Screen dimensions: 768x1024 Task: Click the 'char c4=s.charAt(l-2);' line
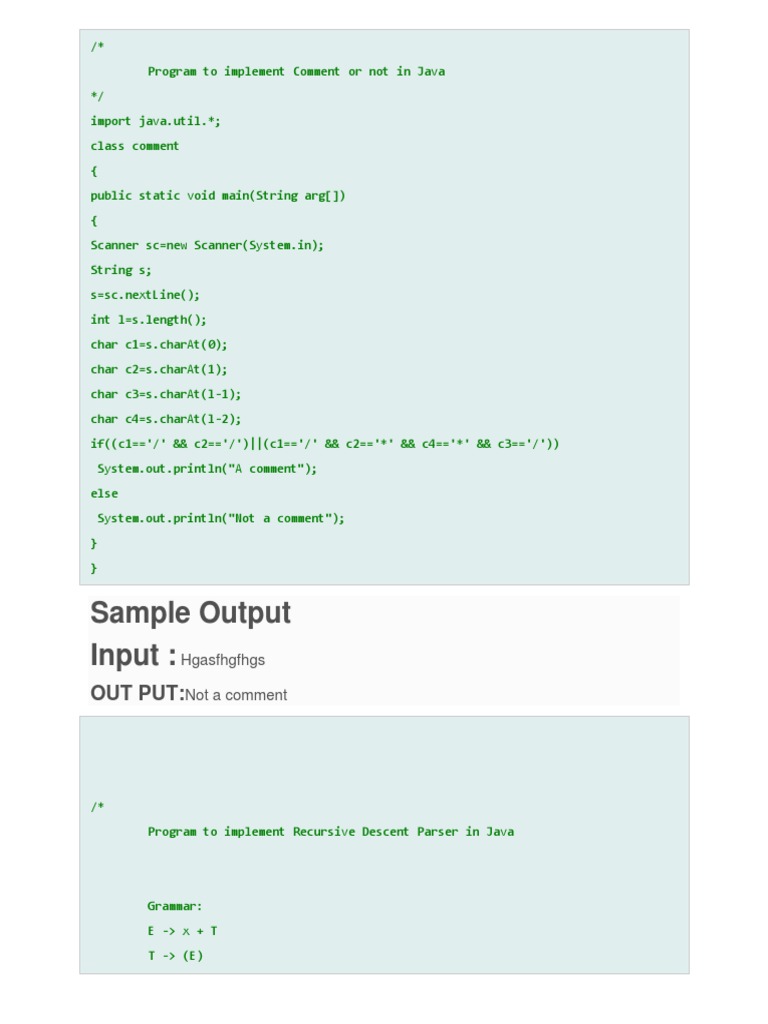[x=166, y=419]
